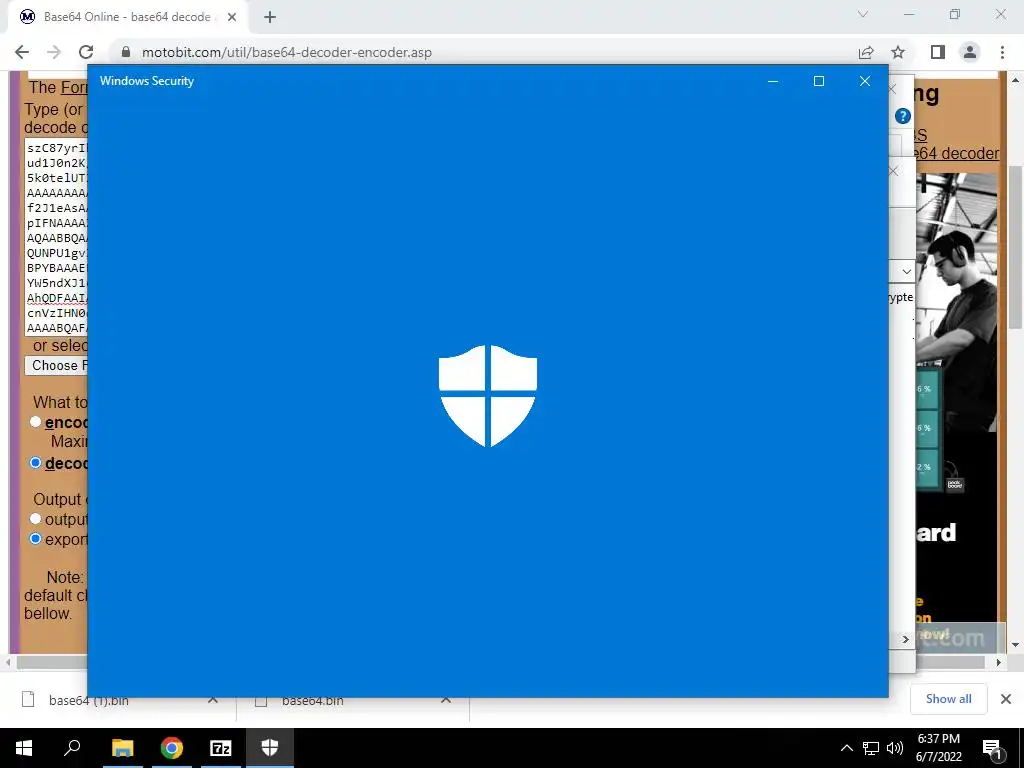Follow the 'e64 decoder' link on the page
The width and height of the screenshot is (1024, 768).
(956, 153)
